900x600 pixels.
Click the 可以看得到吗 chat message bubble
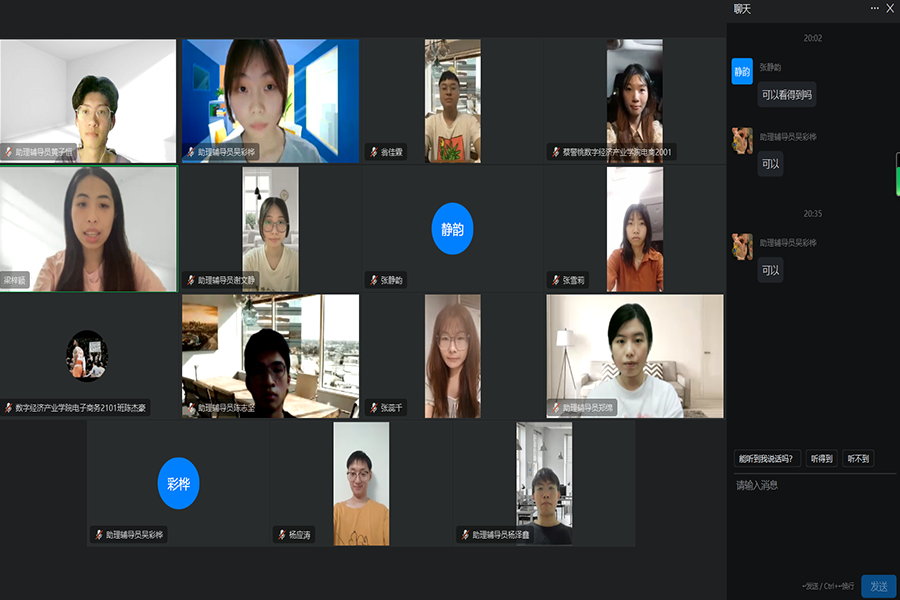[x=787, y=95]
